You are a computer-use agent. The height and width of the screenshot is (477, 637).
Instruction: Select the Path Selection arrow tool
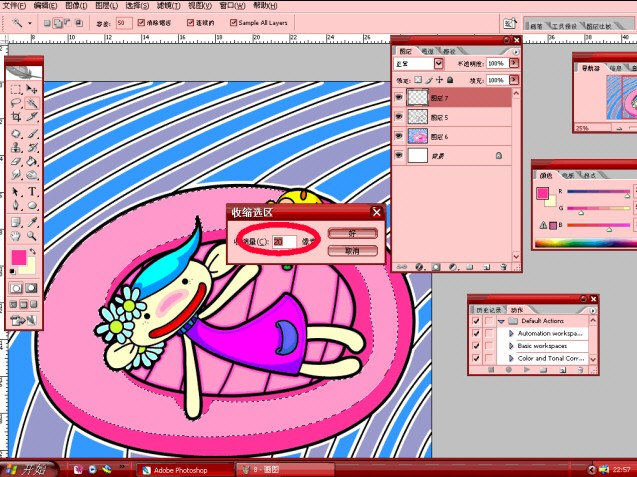coord(16,191)
